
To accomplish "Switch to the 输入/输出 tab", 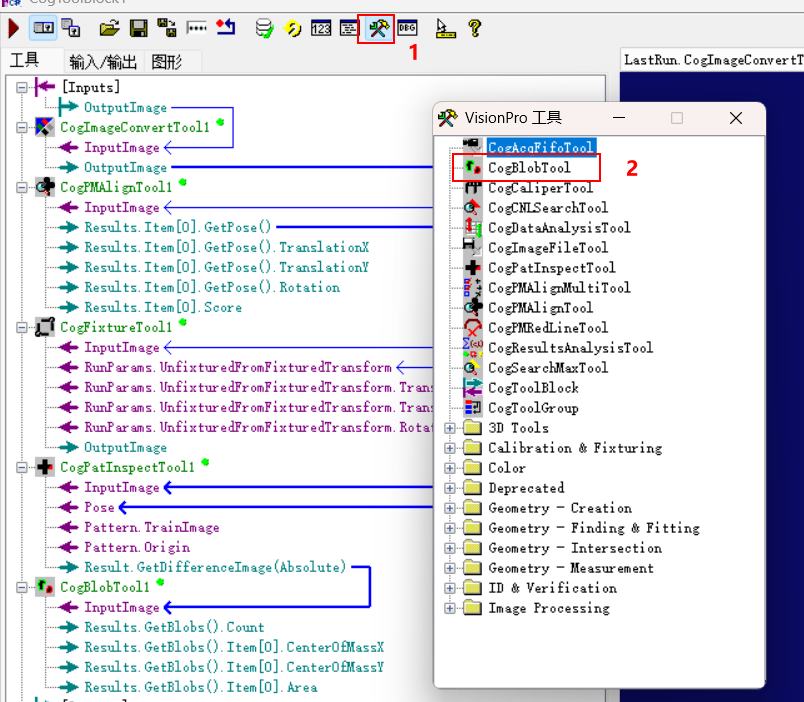I will point(103,62).
